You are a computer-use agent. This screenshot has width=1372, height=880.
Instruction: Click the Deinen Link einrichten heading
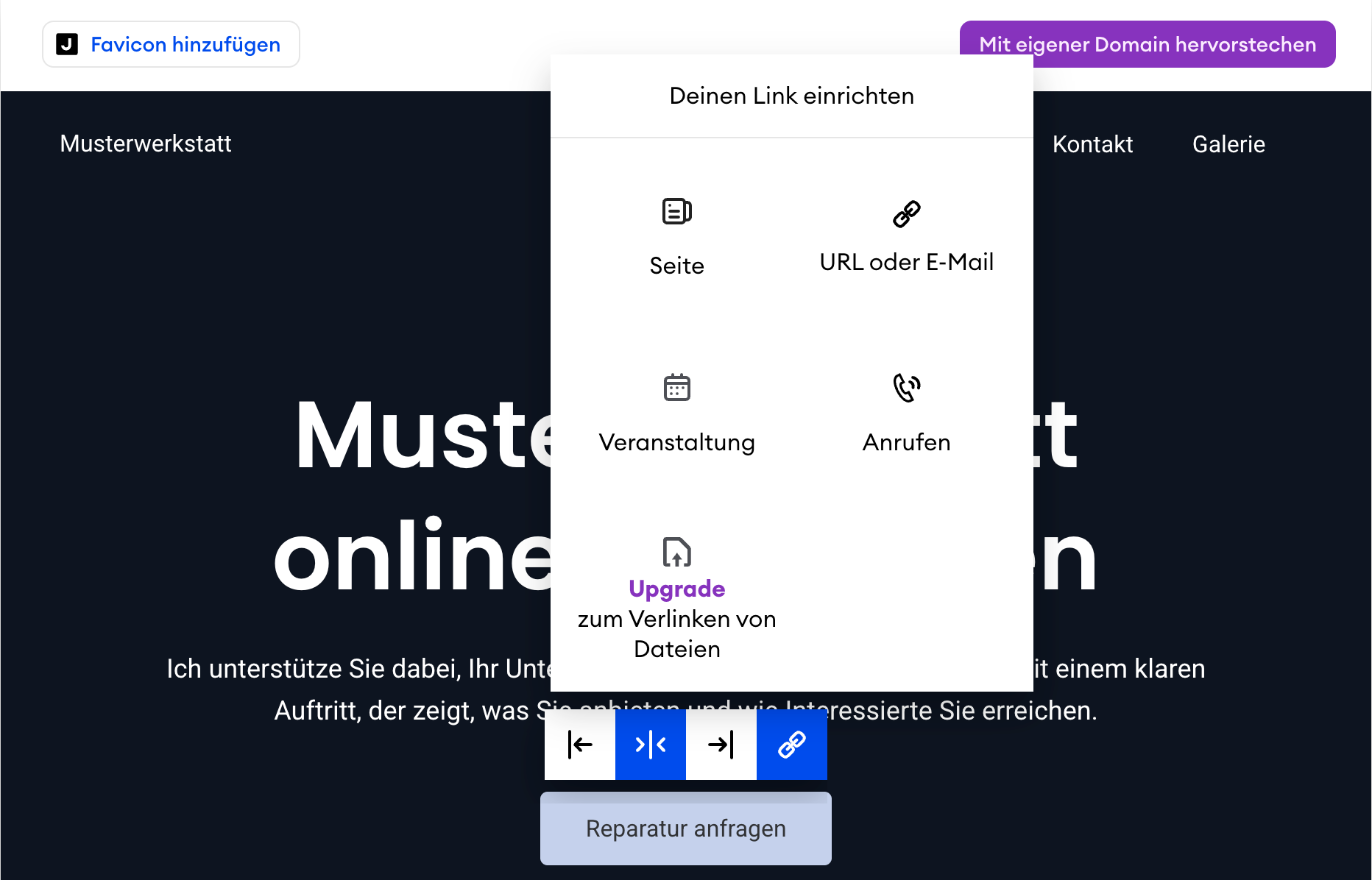pyautogui.click(x=792, y=96)
